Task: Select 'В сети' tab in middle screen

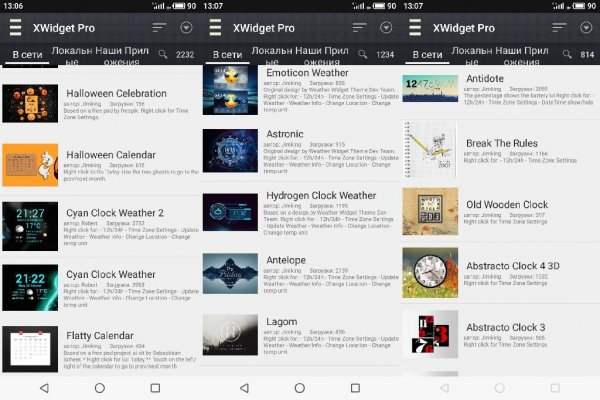Action: tap(227, 55)
